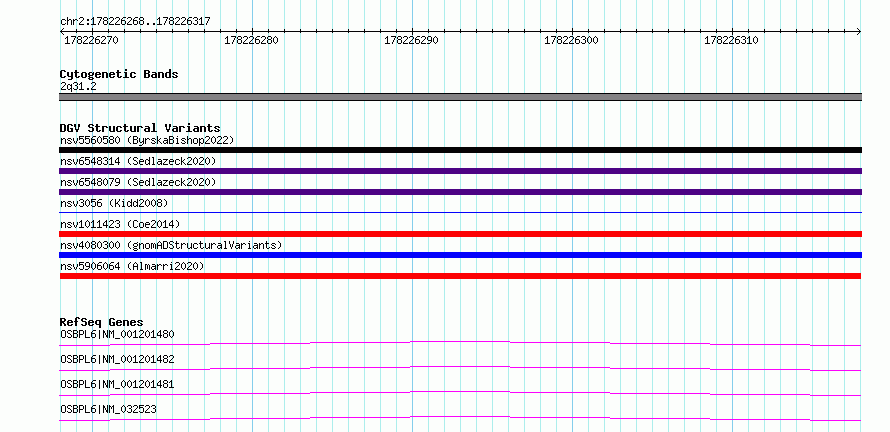The width and height of the screenshot is (890, 432).
Task: Click the 2q31.2 band label
Action: 78,86
